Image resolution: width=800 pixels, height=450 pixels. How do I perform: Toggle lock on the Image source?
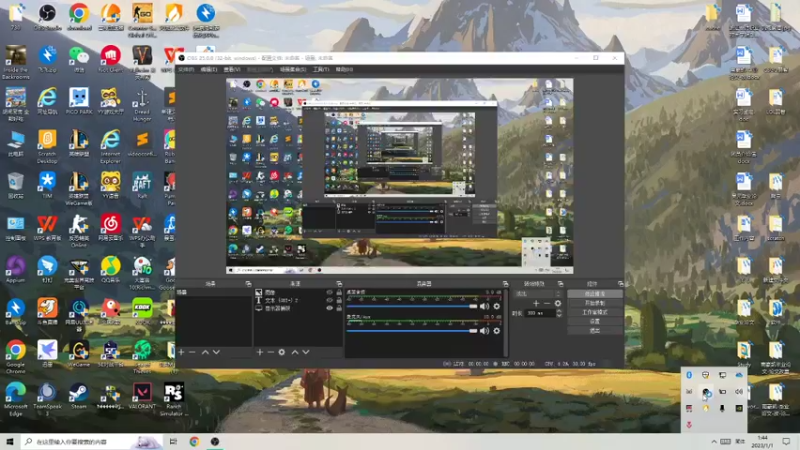point(339,292)
